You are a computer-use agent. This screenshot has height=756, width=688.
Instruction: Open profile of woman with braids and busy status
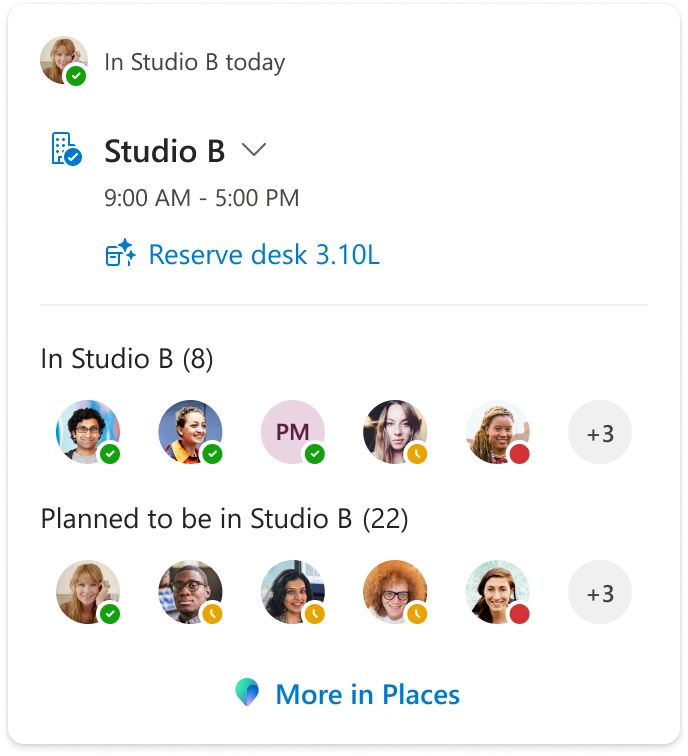coord(498,432)
